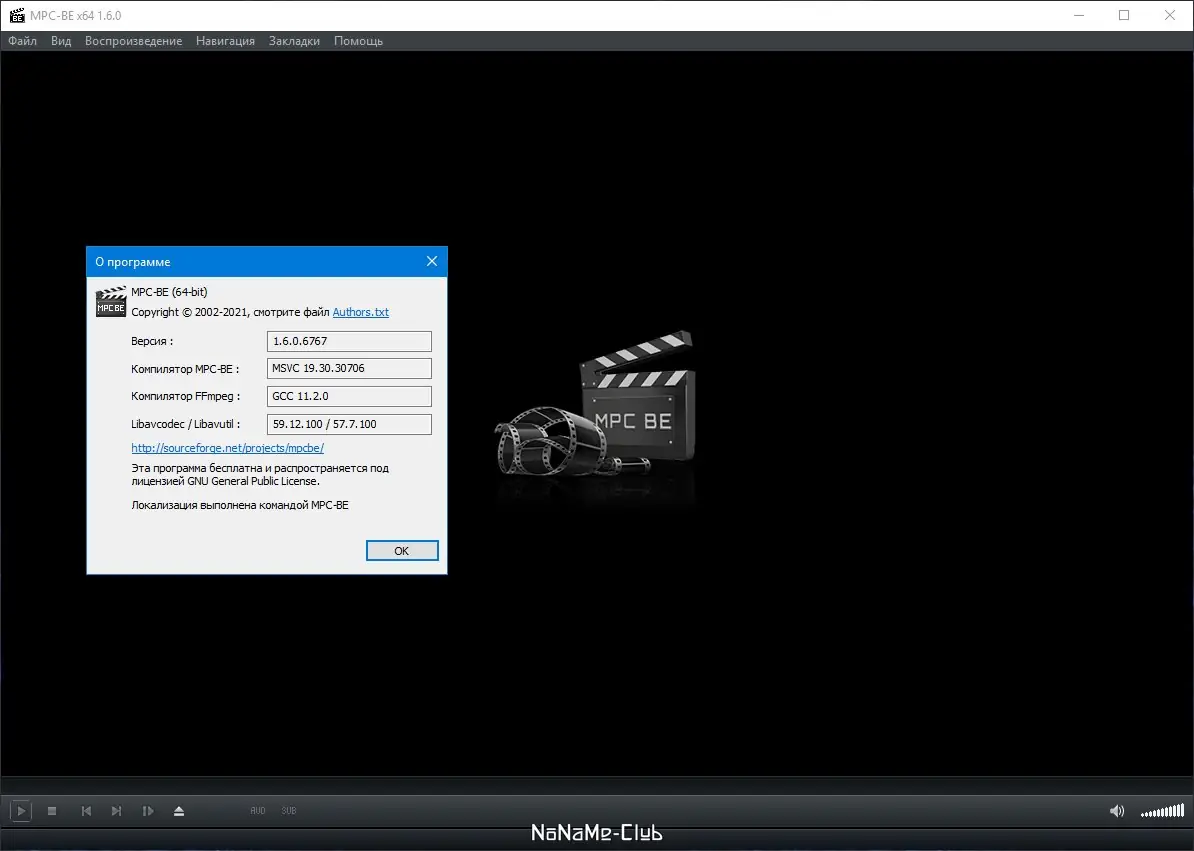The image size is (1194, 851).
Task: Click the Локализация выполнена командой MPC-BE text
Action: (x=240, y=505)
